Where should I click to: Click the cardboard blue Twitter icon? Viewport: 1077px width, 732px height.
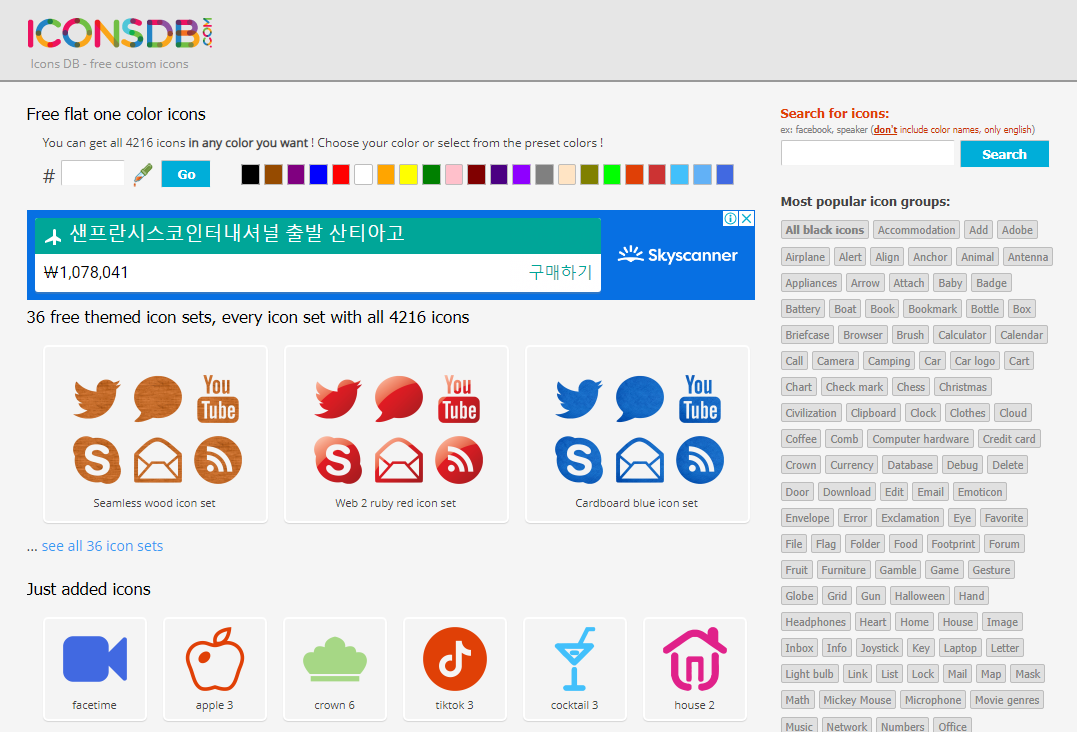(579, 398)
